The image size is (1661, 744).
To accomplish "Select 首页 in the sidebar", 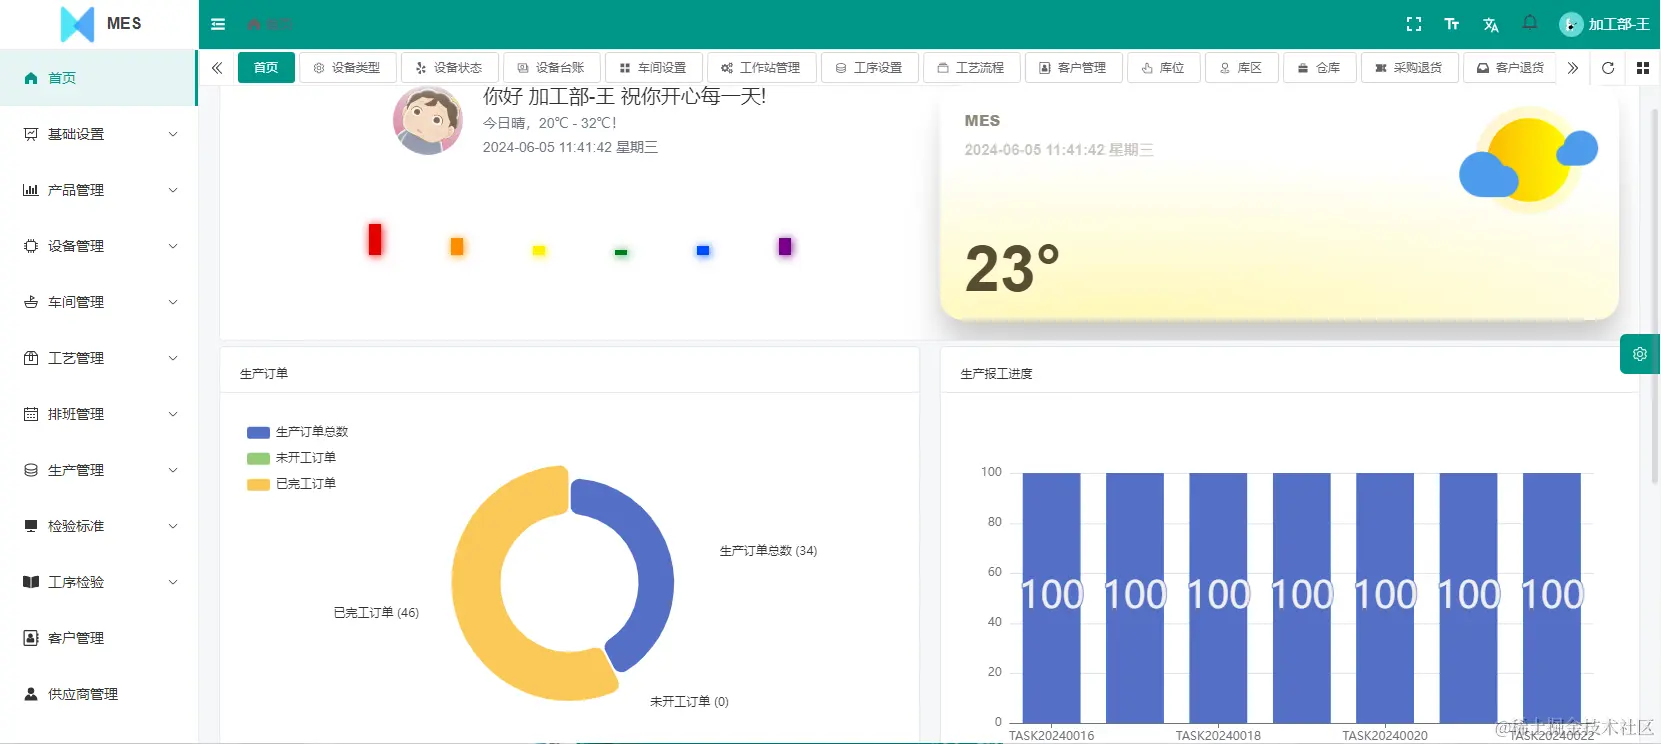I will tap(97, 78).
